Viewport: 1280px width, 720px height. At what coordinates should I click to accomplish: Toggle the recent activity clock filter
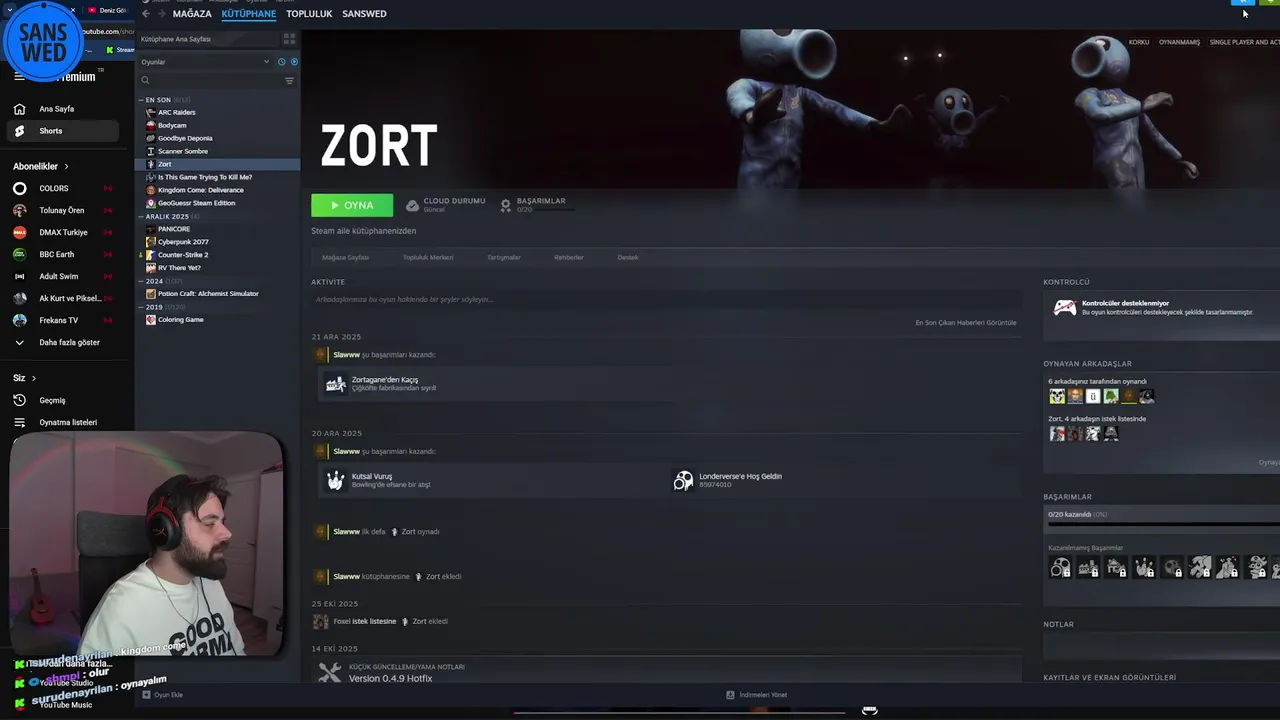[281, 62]
